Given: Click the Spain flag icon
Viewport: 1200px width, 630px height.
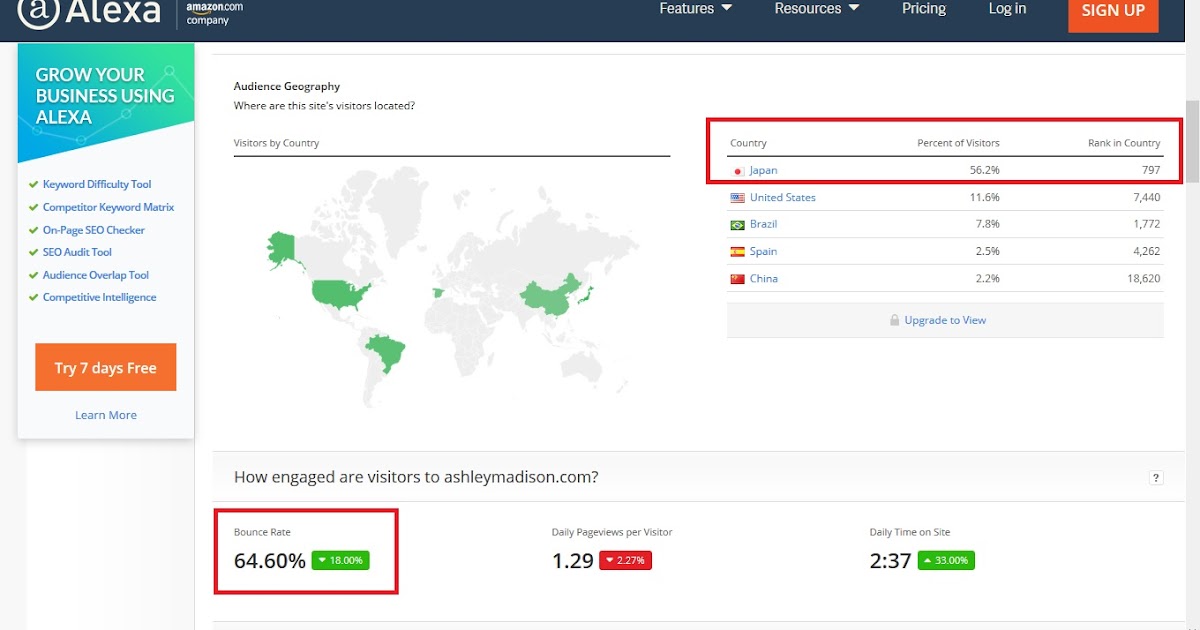Looking at the screenshot, I should [x=738, y=252].
